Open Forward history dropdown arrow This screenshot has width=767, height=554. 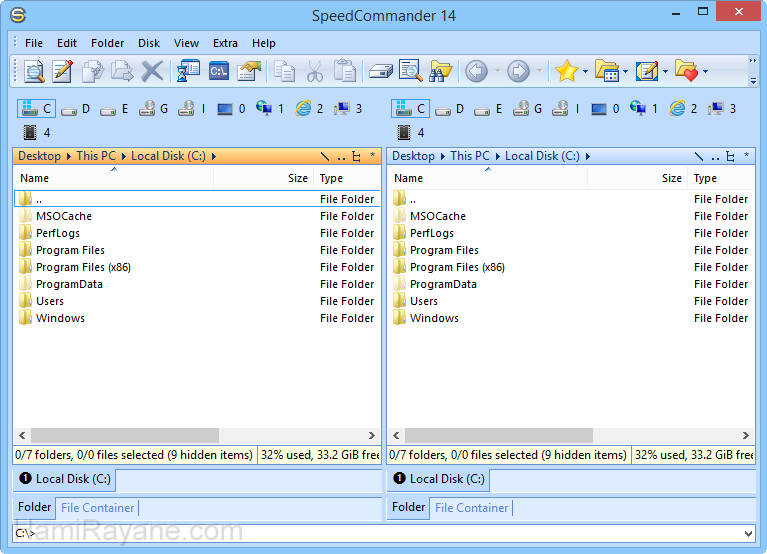(x=539, y=71)
